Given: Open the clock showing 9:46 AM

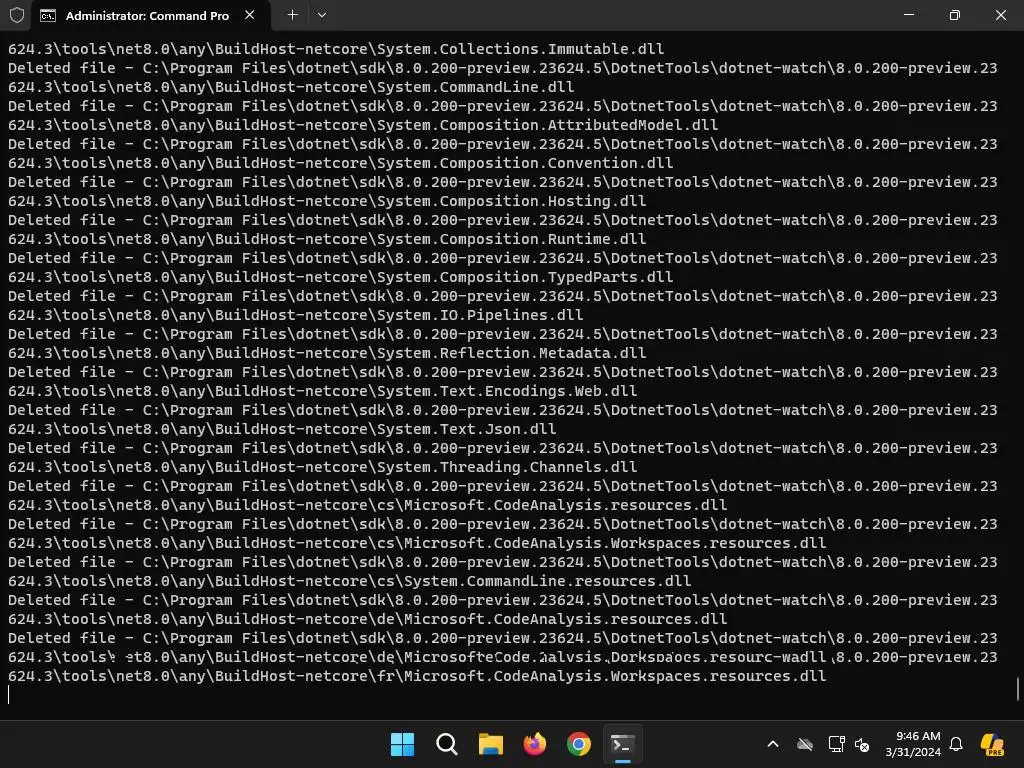Looking at the screenshot, I should point(913,744).
